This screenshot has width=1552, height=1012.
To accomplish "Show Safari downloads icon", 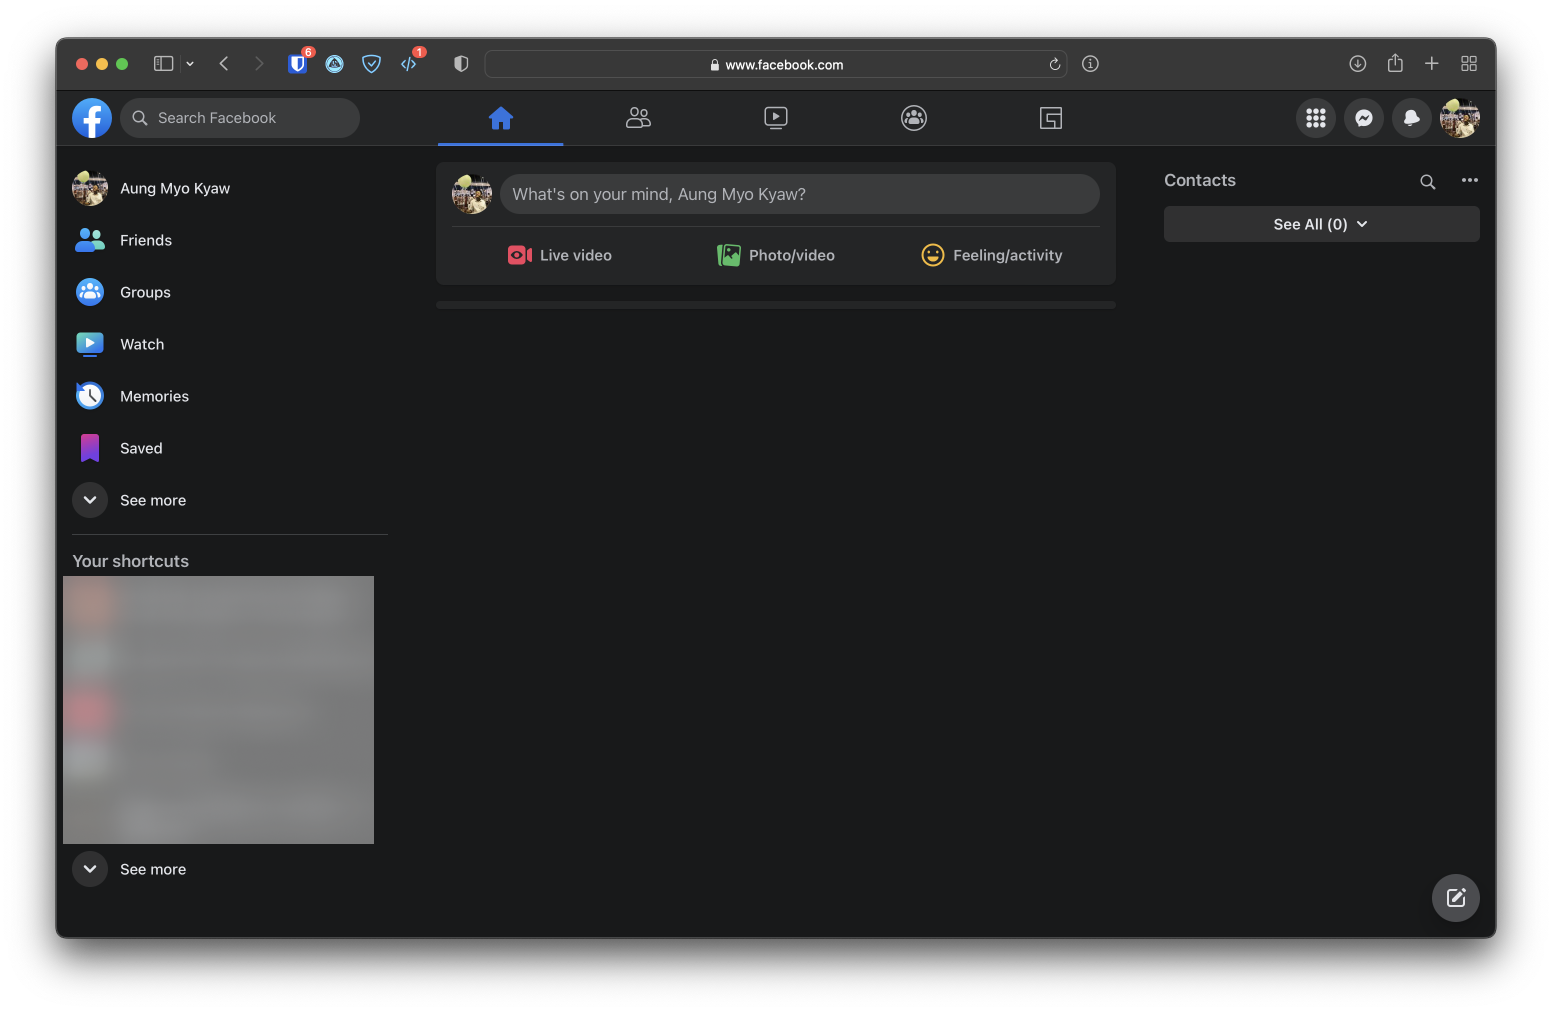I will pyautogui.click(x=1358, y=64).
